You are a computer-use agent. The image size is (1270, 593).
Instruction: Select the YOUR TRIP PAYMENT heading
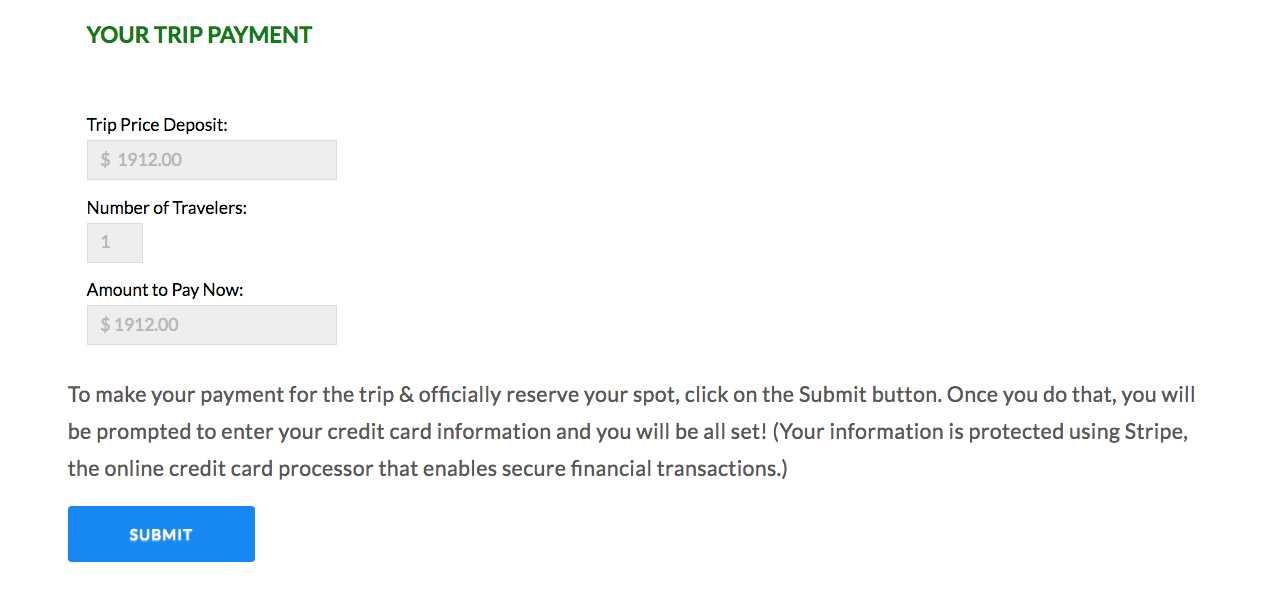198,34
